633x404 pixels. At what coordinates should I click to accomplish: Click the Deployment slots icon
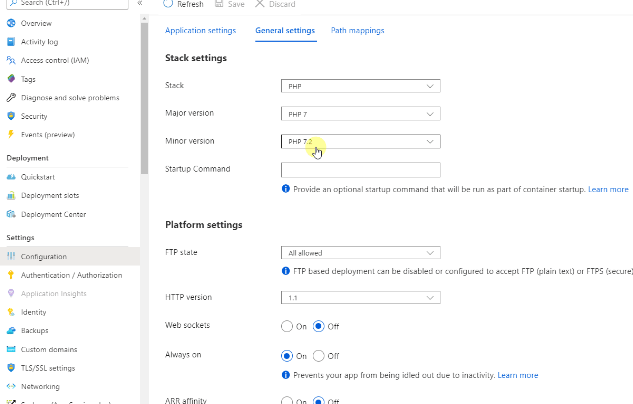pyautogui.click(x=11, y=195)
